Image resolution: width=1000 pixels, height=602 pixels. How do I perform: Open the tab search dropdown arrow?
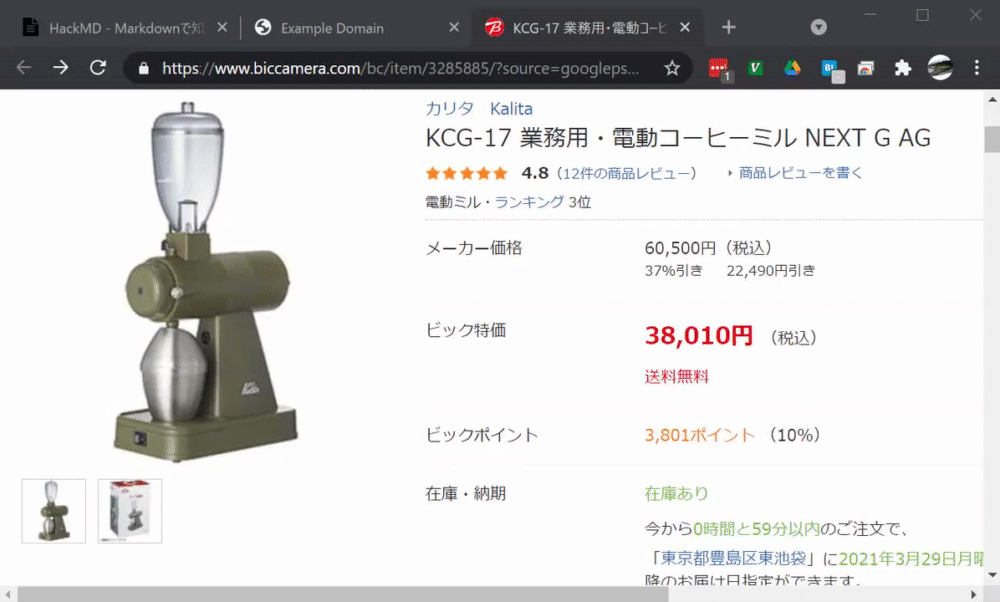point(819,27)
